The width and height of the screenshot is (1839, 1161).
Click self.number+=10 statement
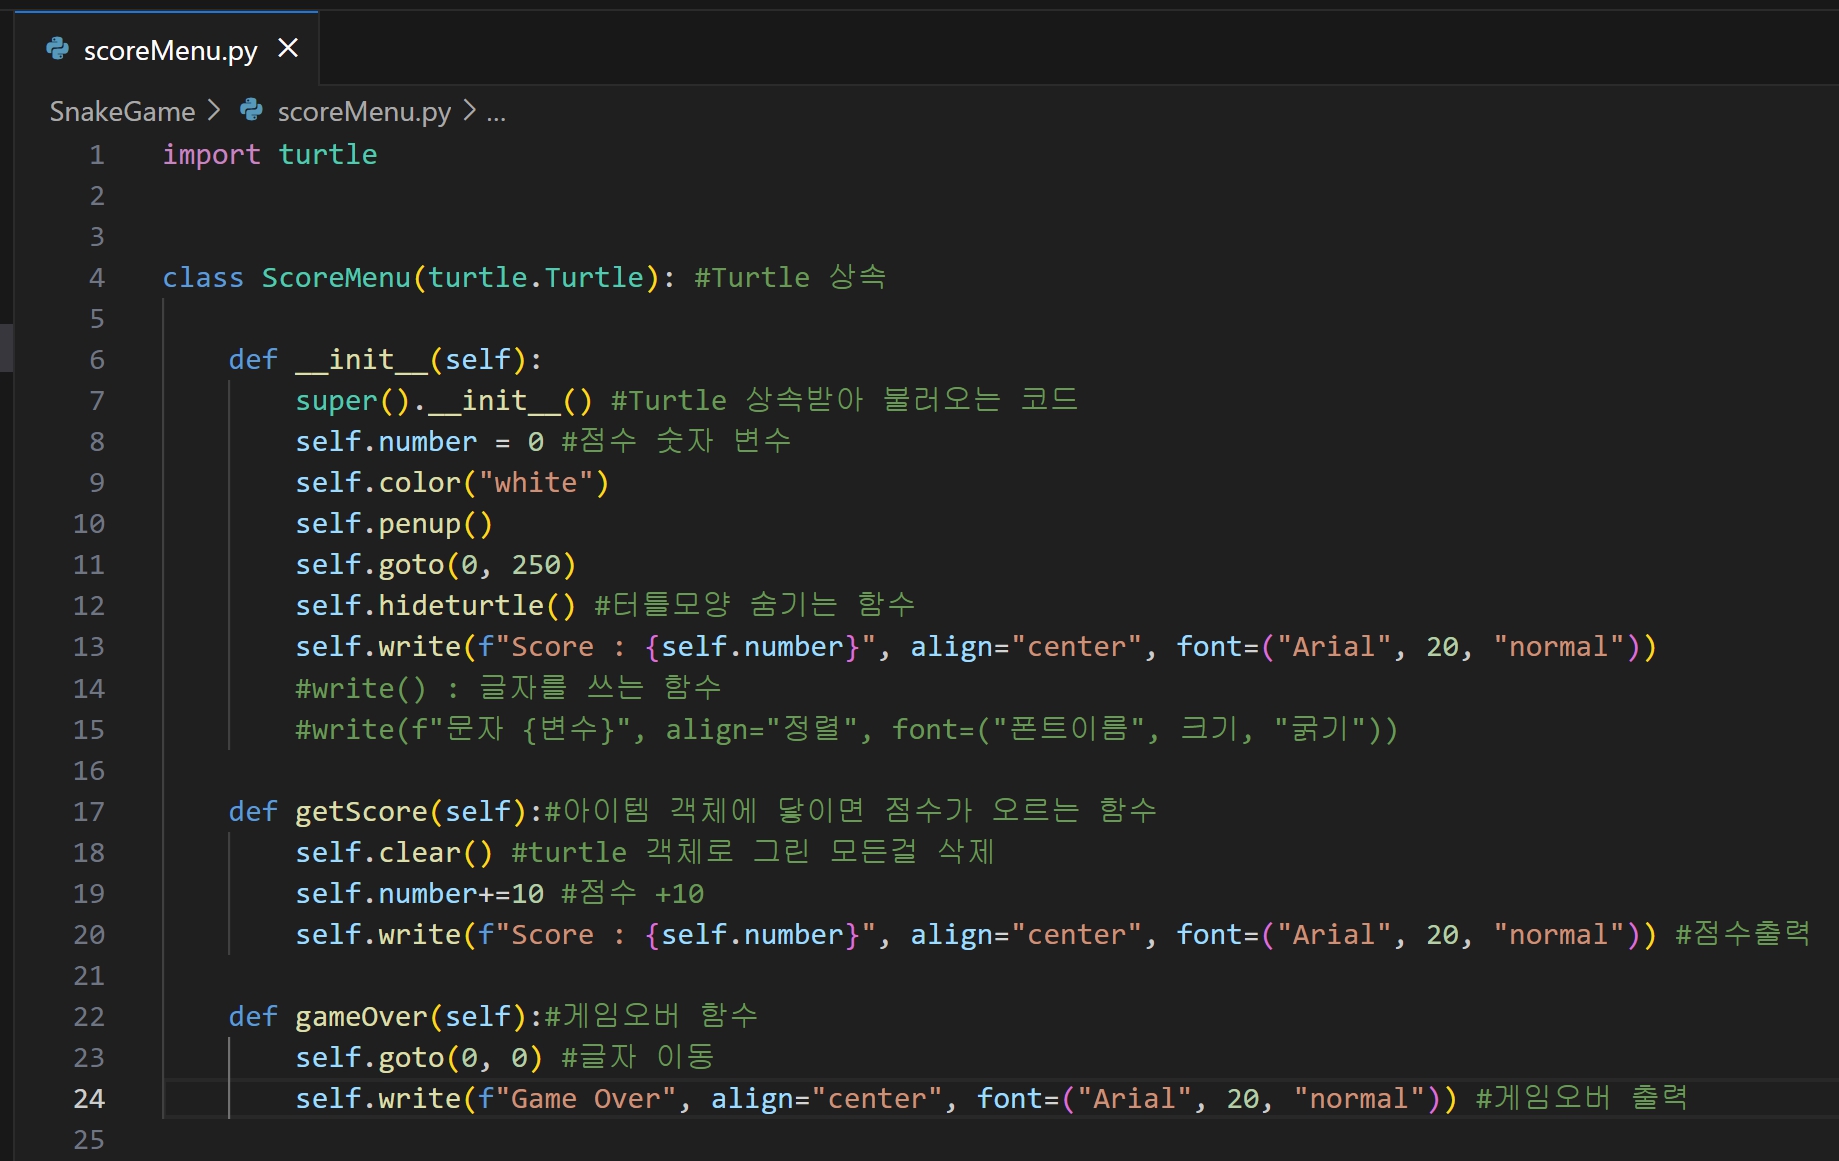pyautogui.click(x=420, y=894)
